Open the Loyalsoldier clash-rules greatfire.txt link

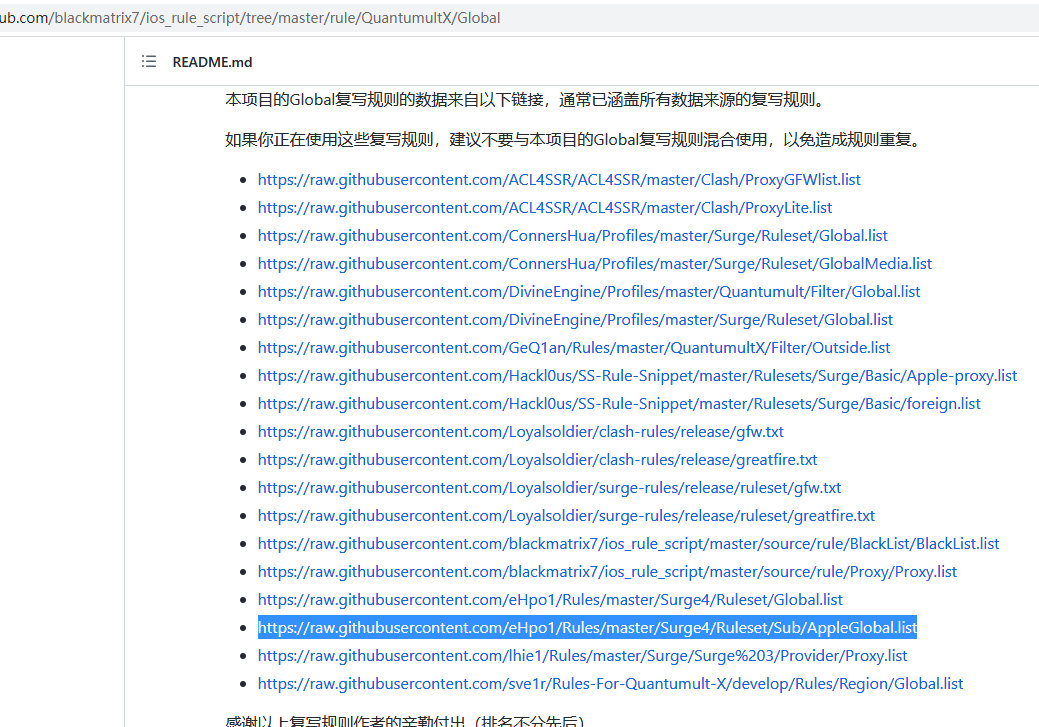[x=537, y=459]
